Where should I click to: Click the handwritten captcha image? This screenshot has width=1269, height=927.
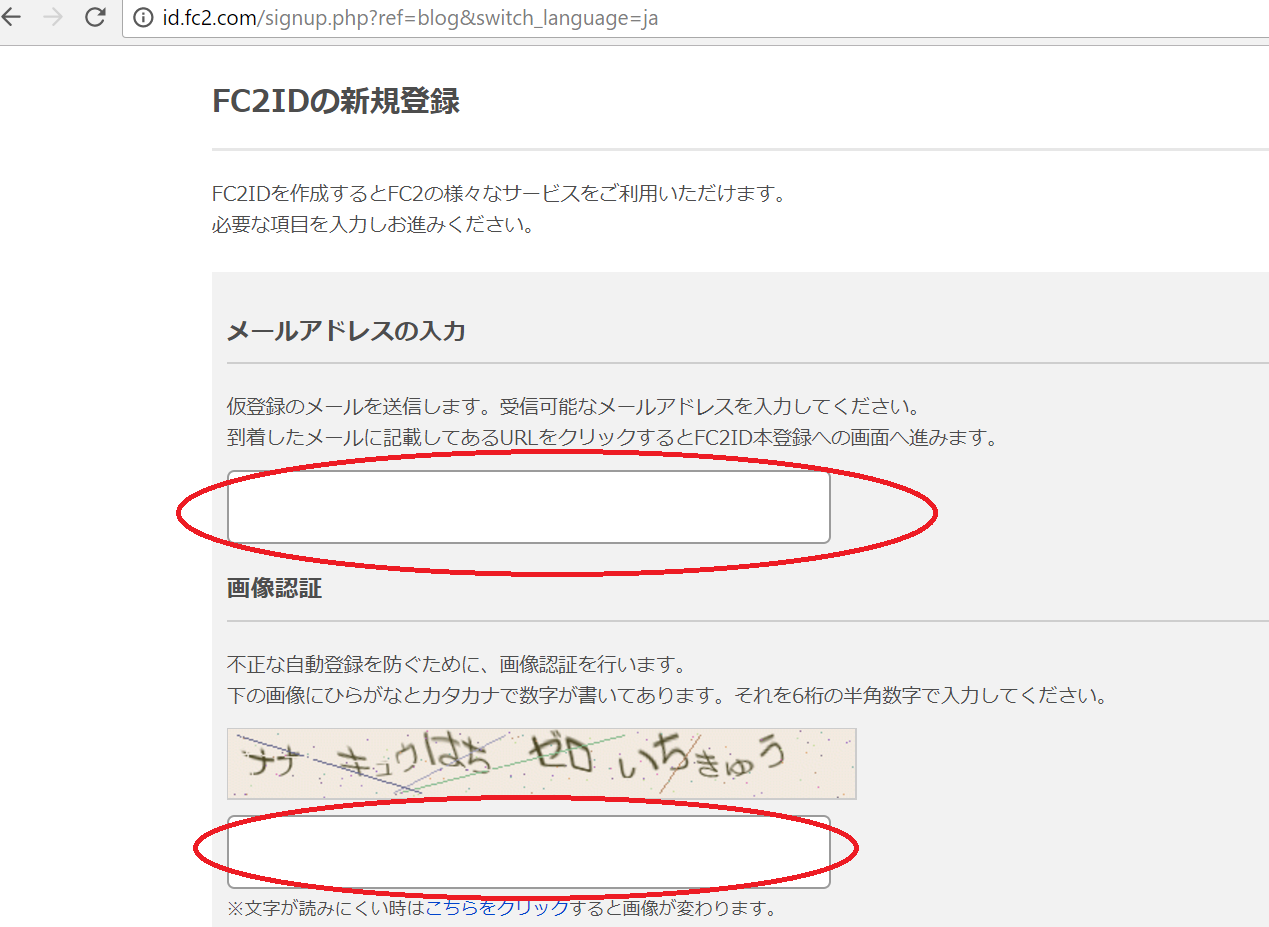541,763
